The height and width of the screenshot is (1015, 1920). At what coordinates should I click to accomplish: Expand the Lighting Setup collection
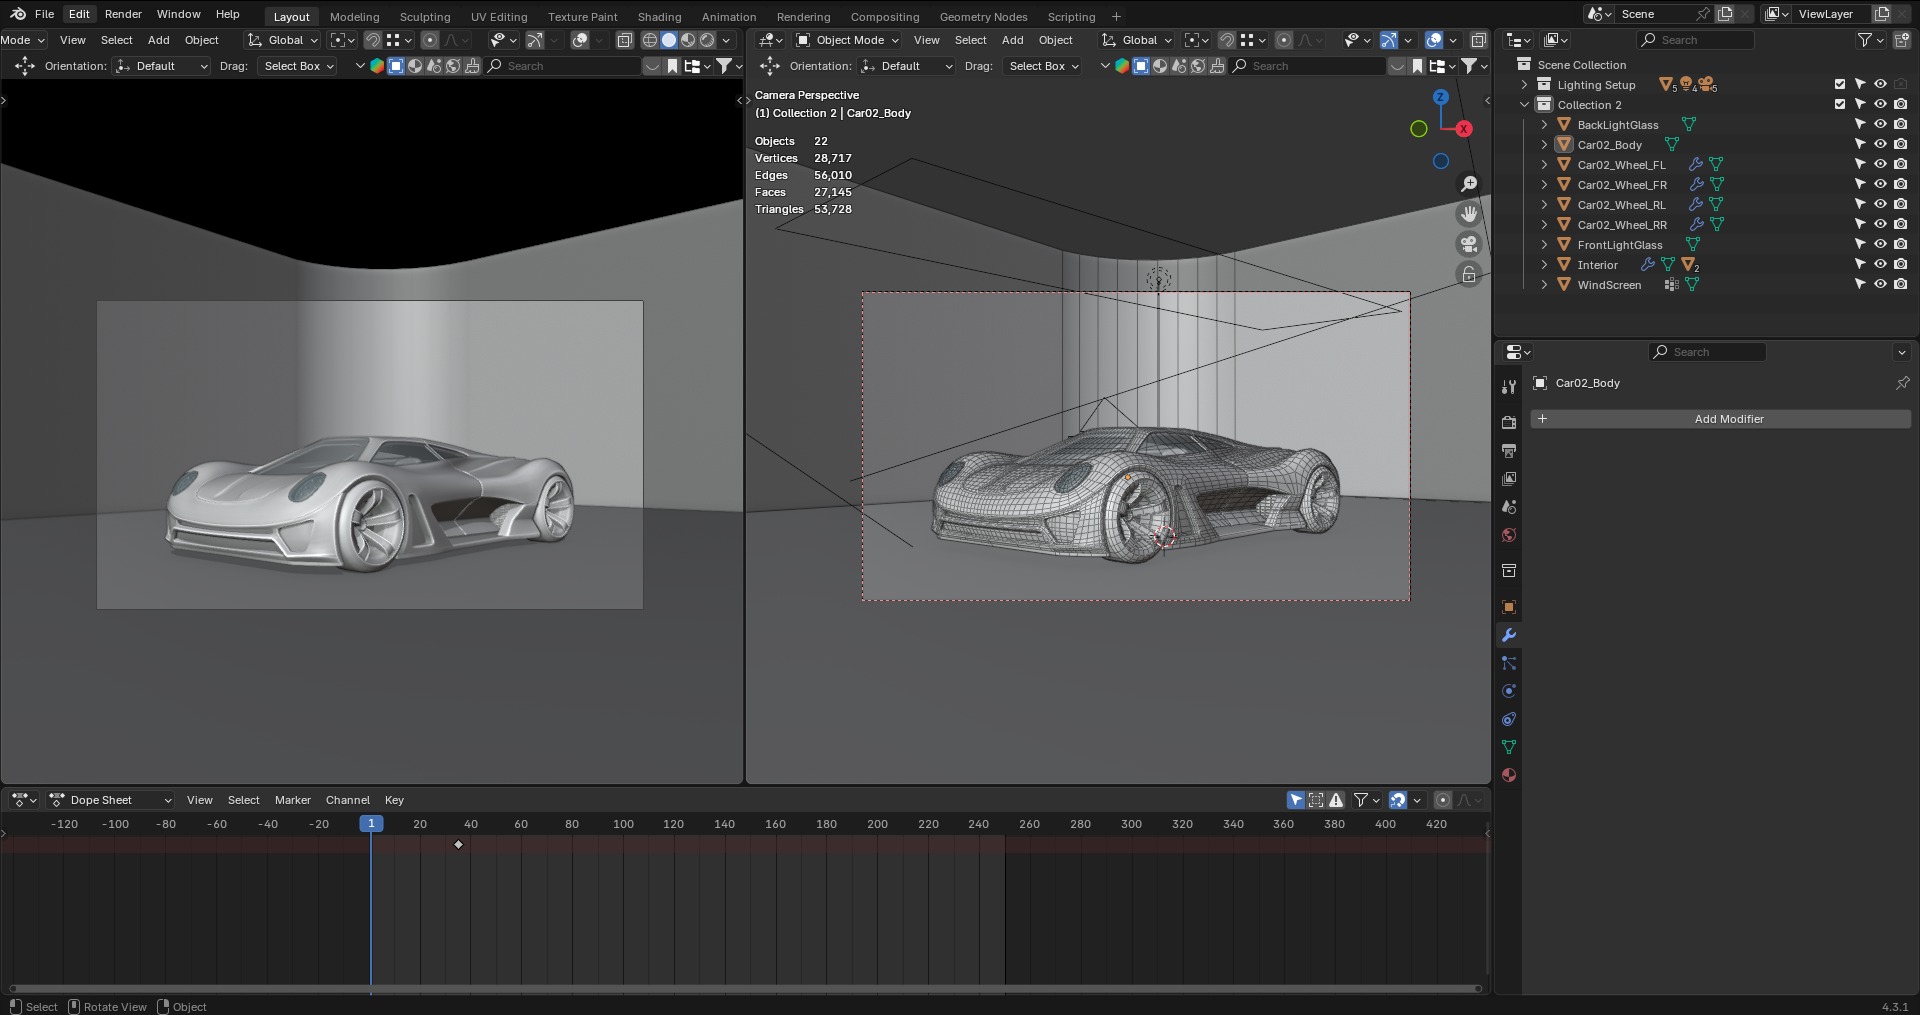[1525, 84]
